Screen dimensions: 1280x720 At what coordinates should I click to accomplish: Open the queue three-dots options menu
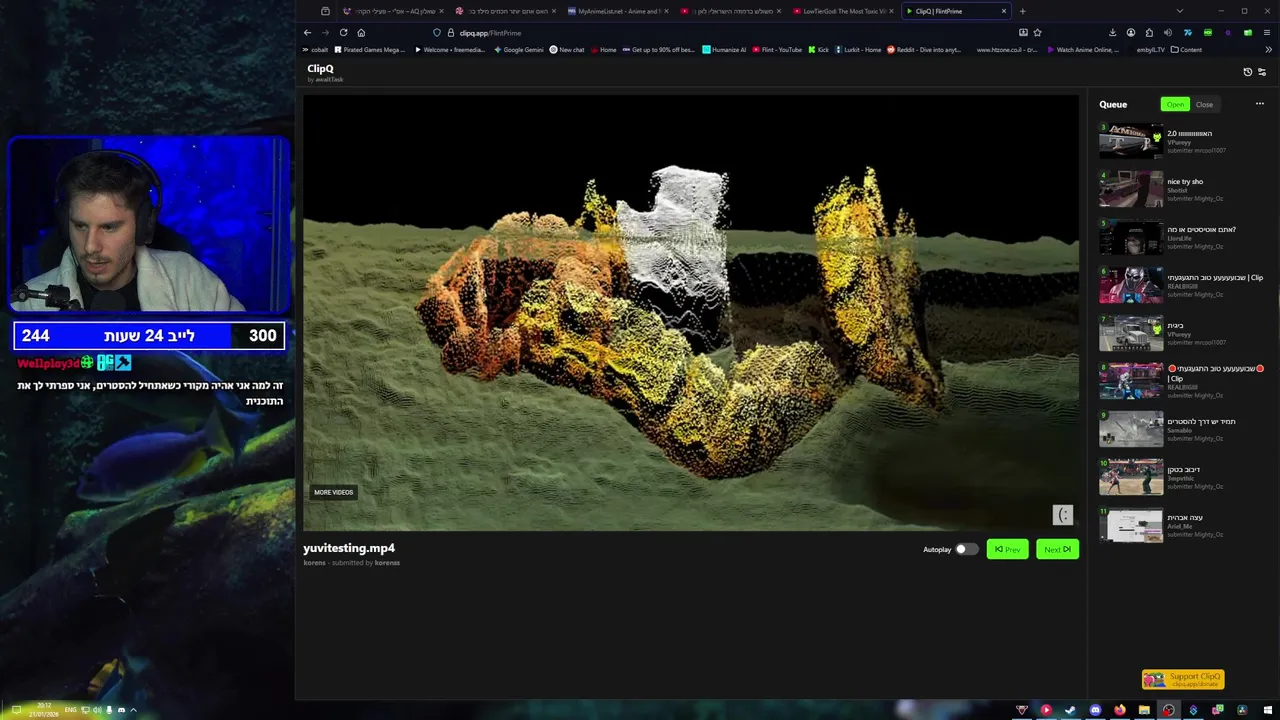tap(1259, 104)
